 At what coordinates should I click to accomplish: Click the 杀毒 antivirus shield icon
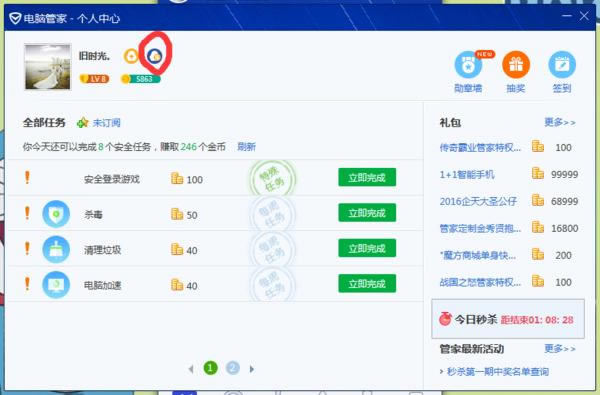[x=56, y=214]
